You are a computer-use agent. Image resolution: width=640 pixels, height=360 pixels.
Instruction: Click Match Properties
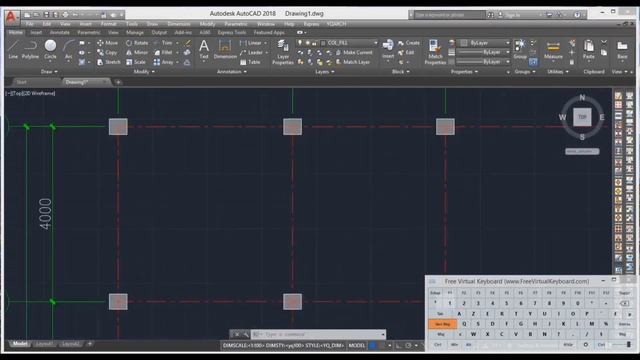pos(435,52)
